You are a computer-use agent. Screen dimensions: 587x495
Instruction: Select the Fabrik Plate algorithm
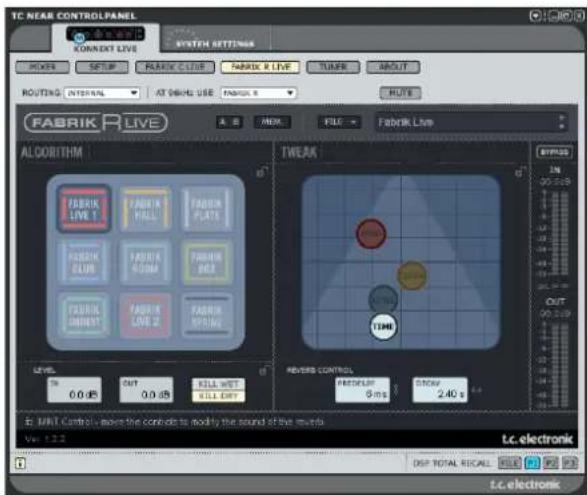206,209
